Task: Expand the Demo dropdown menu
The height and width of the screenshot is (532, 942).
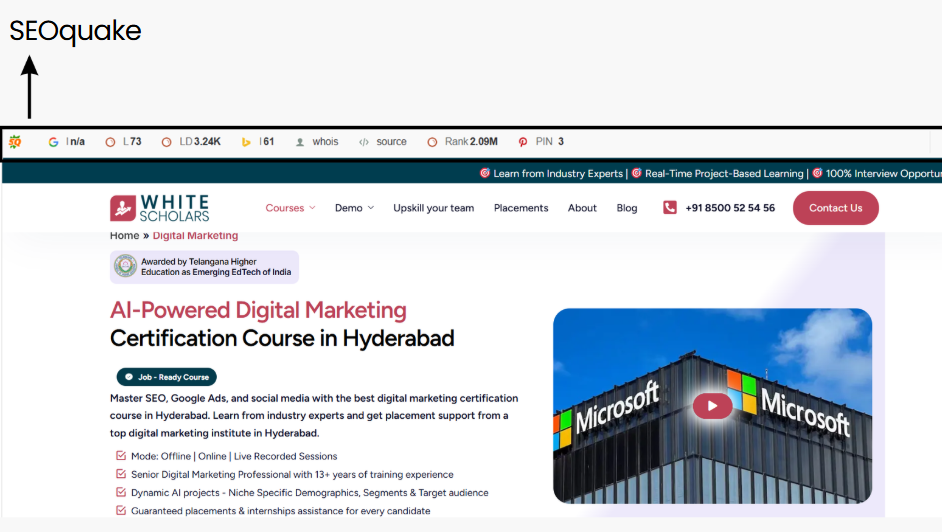Action: (x=354, y=208)
